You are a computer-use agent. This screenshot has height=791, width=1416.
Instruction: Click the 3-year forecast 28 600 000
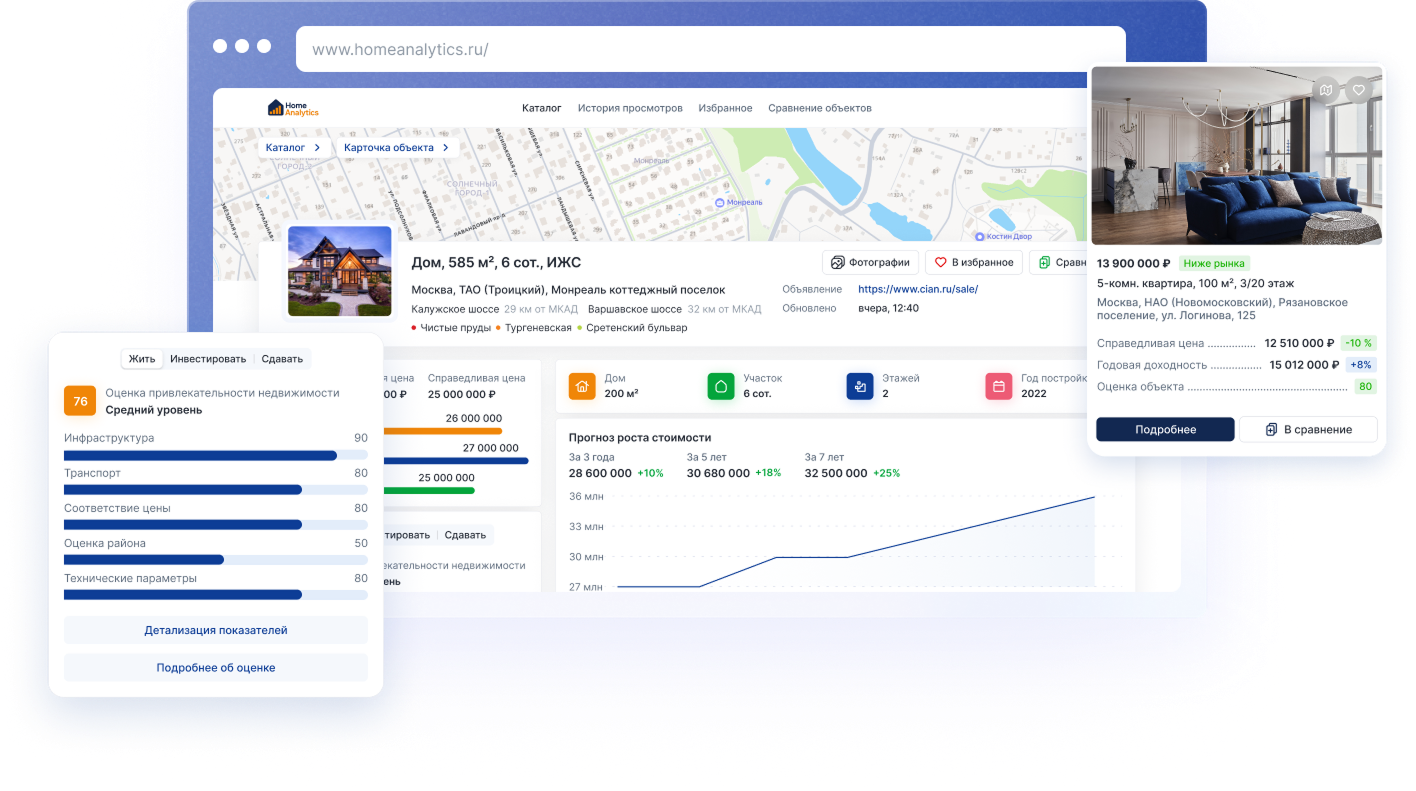[600, 473]
